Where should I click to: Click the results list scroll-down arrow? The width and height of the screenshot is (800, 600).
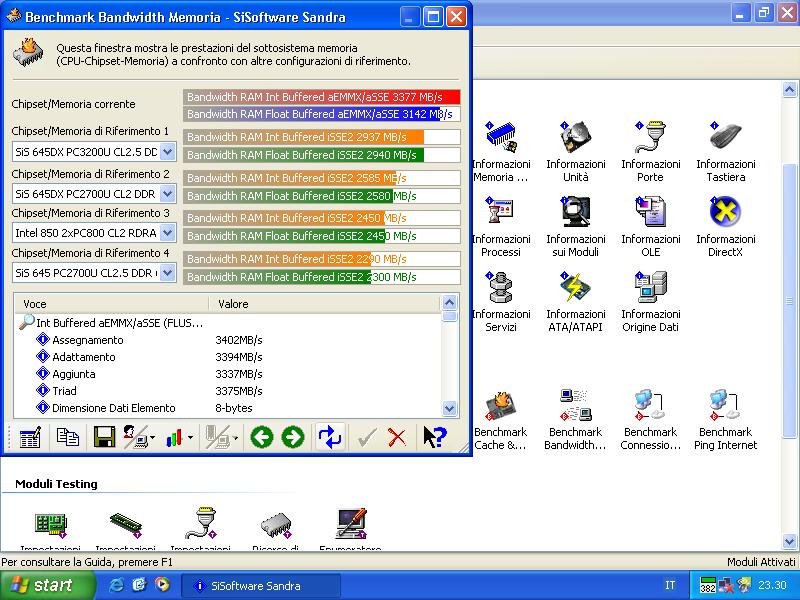click(x=449, y=409)
